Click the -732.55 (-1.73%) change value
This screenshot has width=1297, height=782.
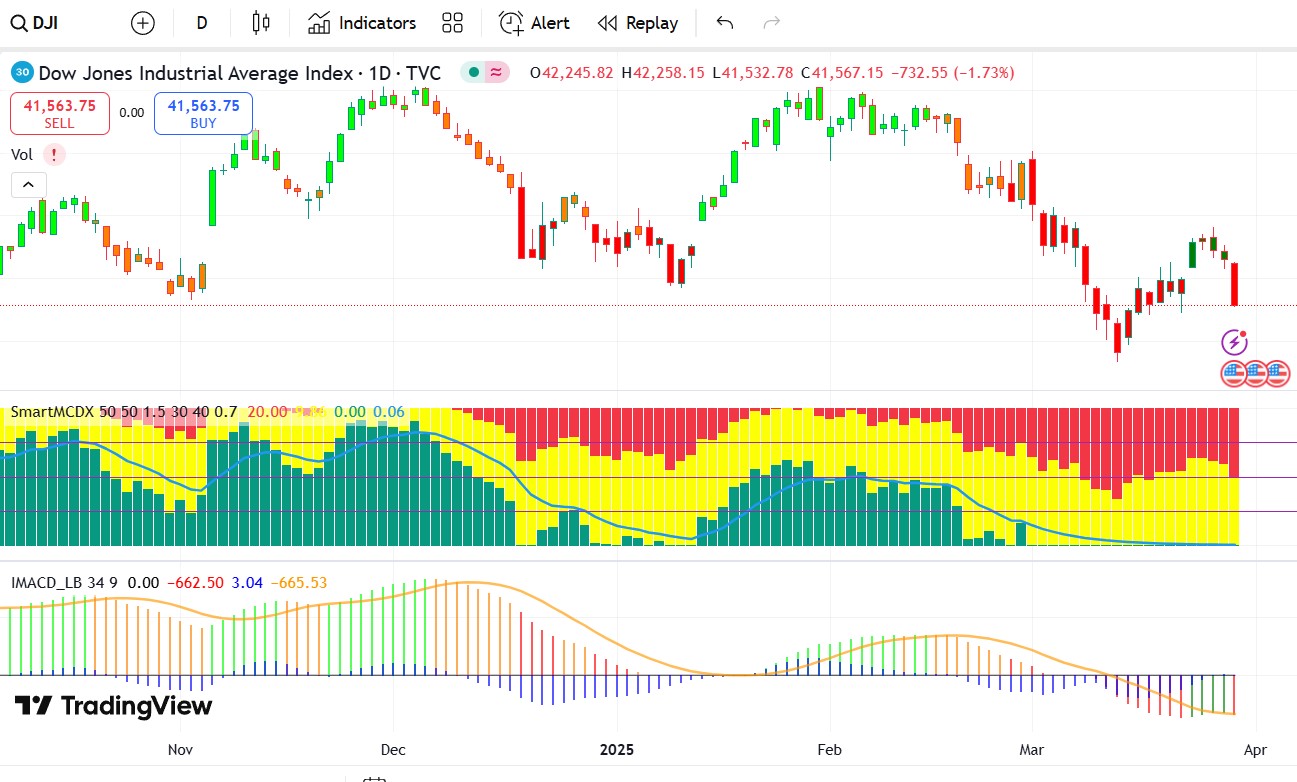click(x=953, y=73)
